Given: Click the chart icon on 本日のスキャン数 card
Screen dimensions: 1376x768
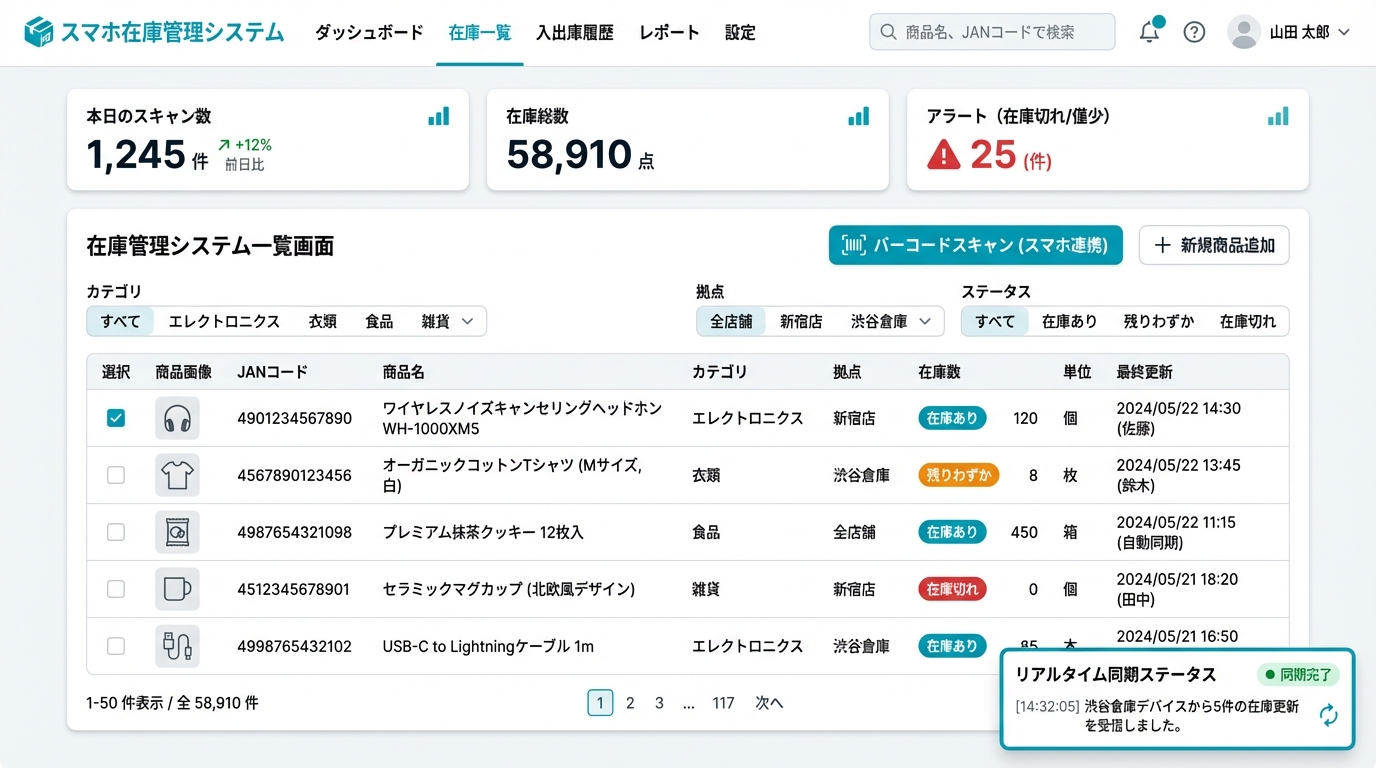Looking at the screenshot, I should tap(438, 116).
